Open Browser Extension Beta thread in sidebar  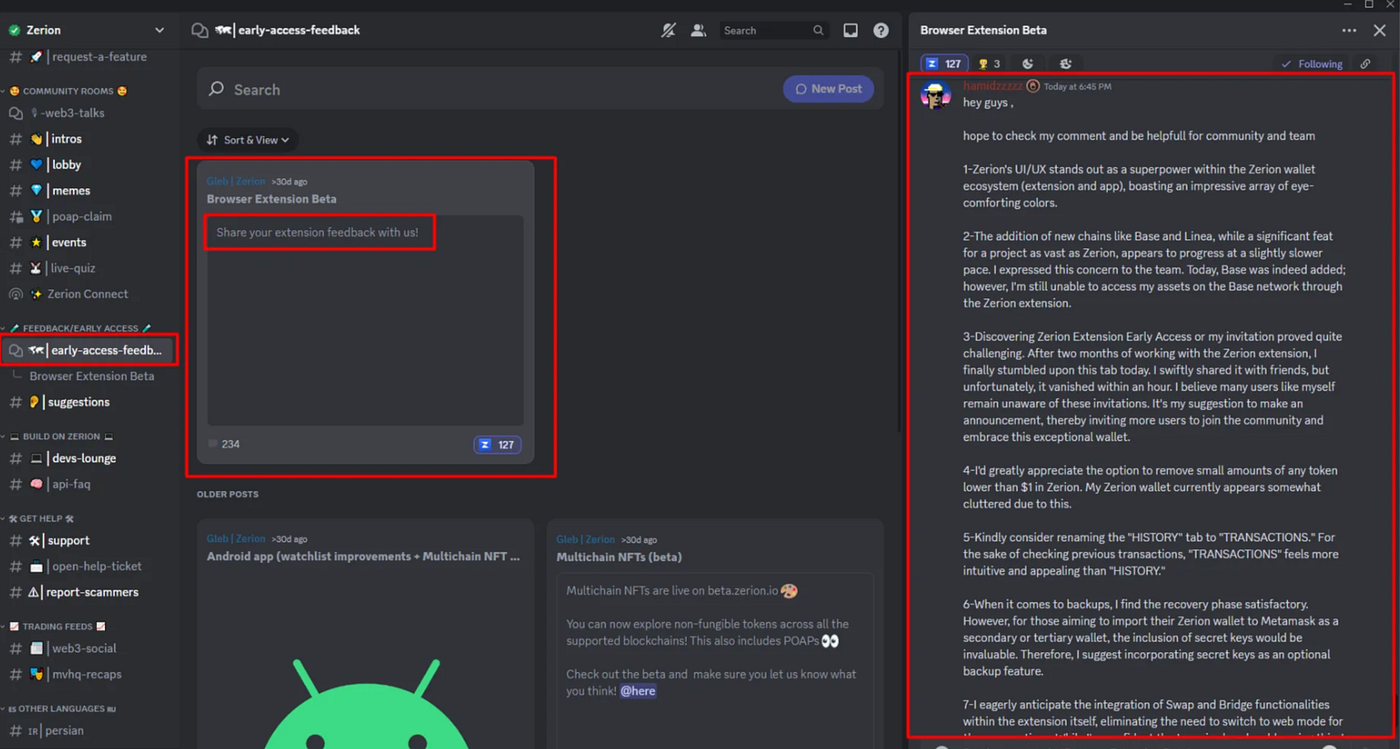click(x=92, y=377)
